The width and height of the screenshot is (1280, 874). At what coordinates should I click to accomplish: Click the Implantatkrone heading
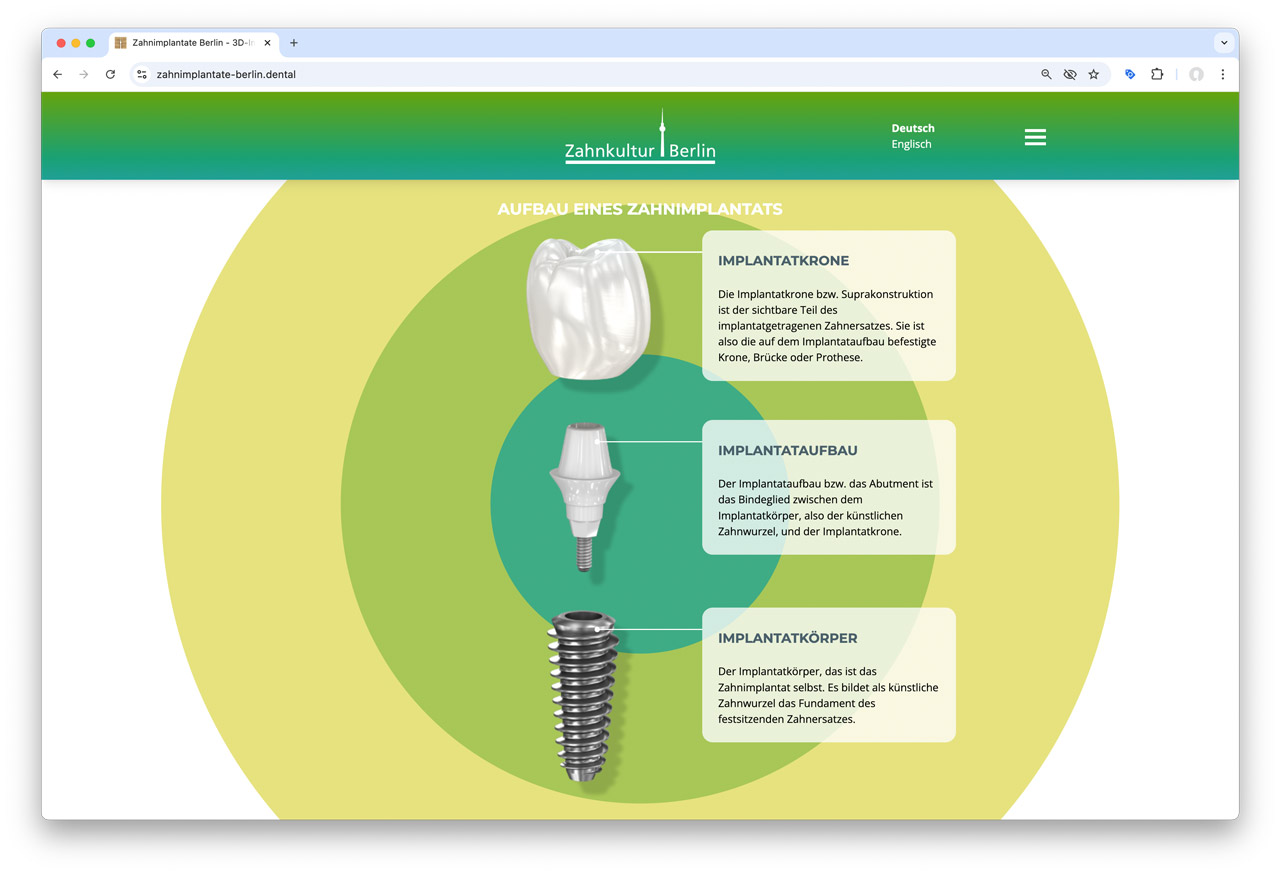click(x=783, y=261)
